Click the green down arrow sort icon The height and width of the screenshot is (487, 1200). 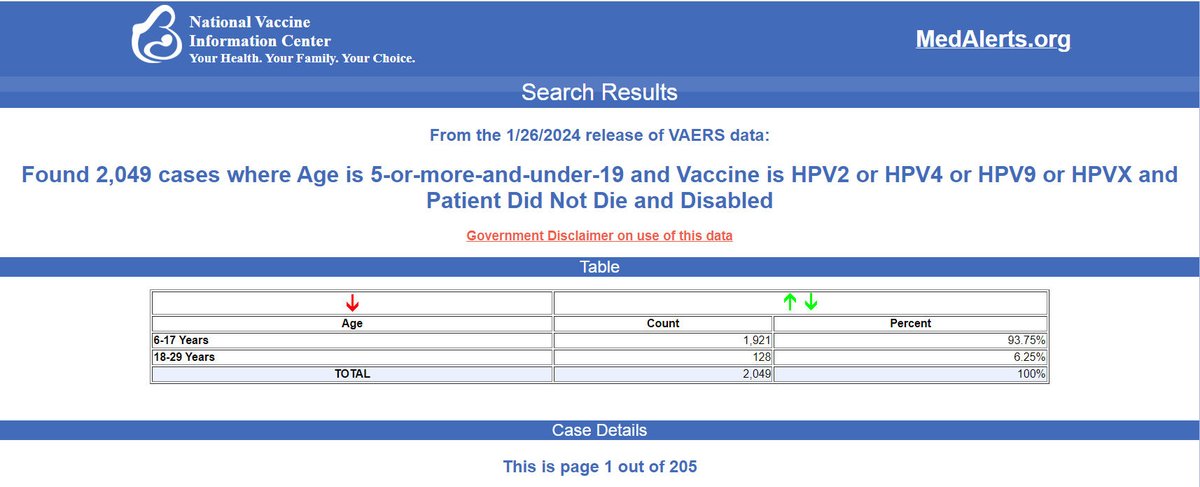(811, 302)
